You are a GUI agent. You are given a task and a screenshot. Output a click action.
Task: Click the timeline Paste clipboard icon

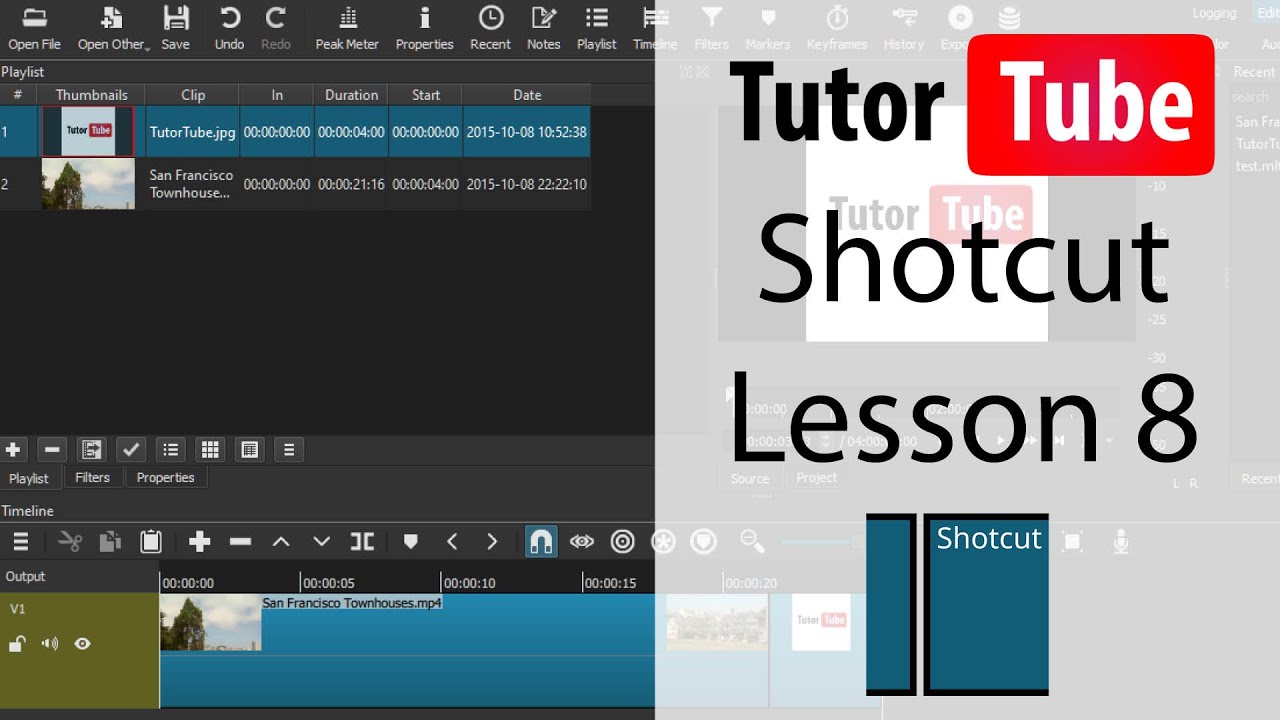pos(151,542)
